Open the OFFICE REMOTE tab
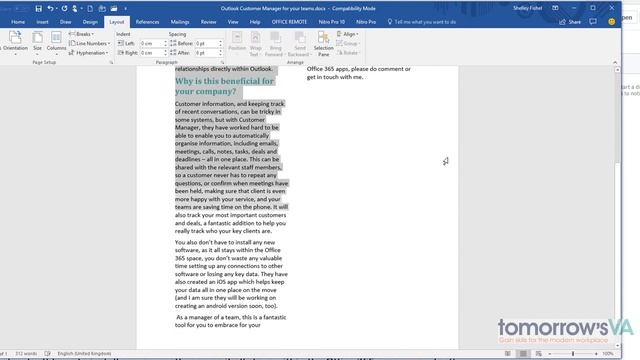The image size is (640, 360). point(289,22)
